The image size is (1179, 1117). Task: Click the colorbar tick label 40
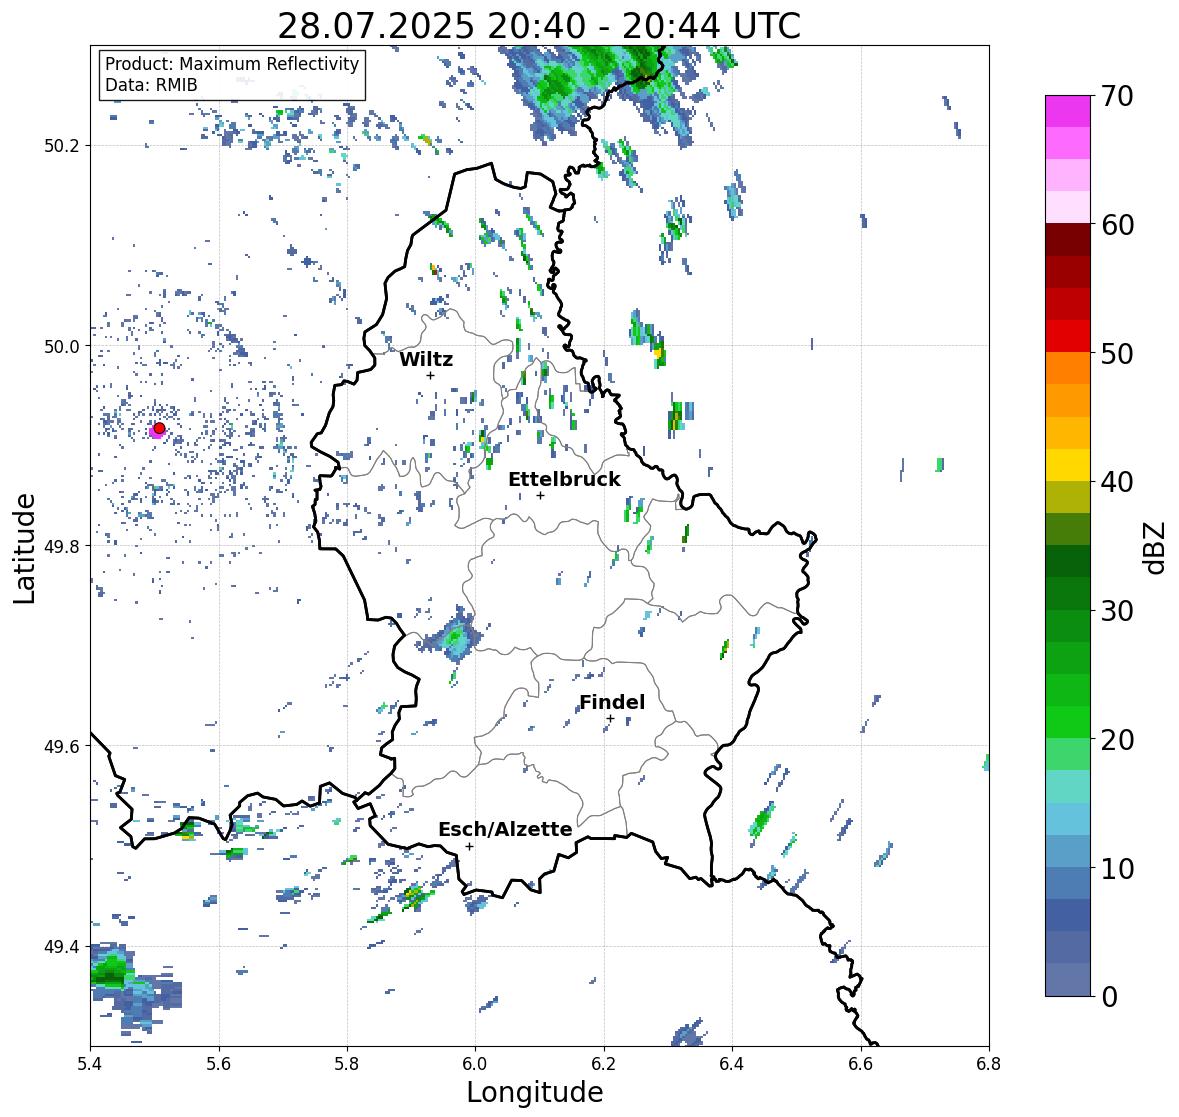click(x=1117, y=482)
